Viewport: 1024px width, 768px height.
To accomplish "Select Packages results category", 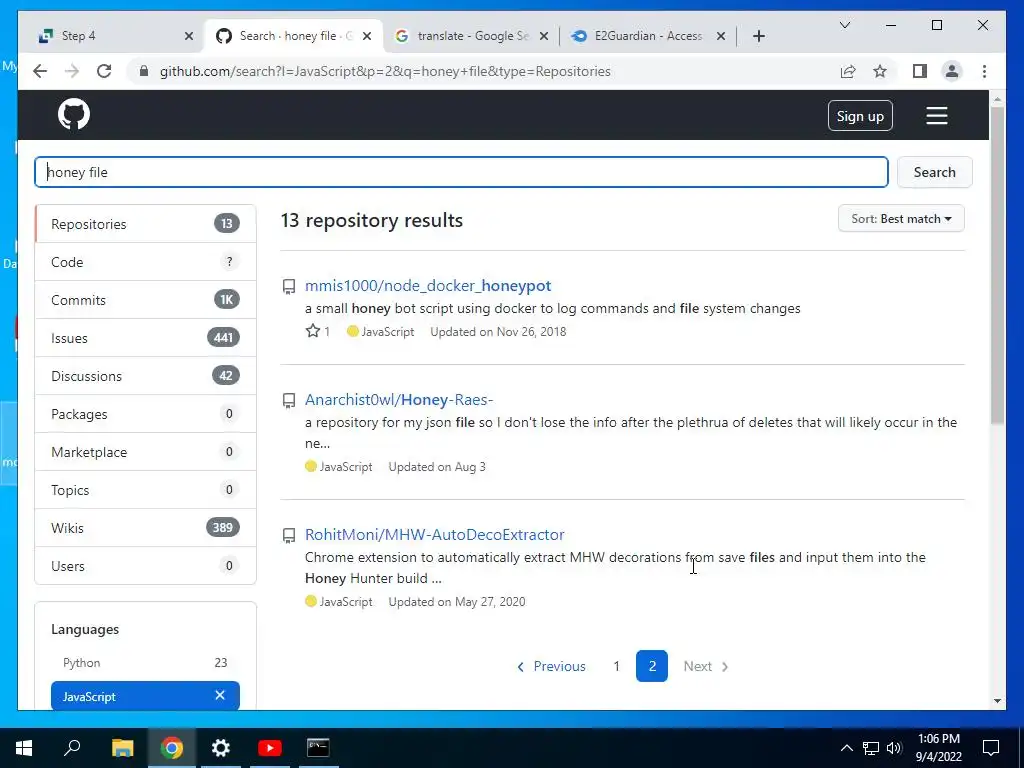I will pyautogui.click(x=145, y=414).
